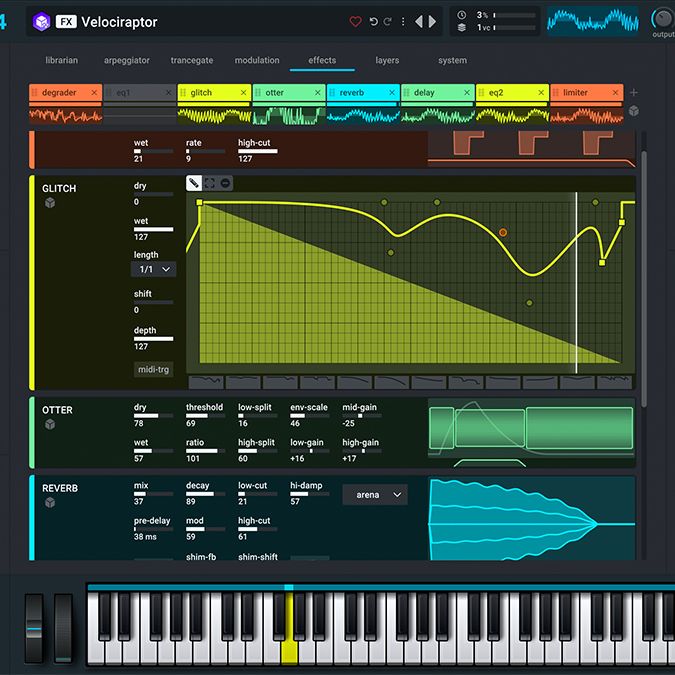Select the first glitch curve preset thumbnail
The image size is (675, 675).
click(x=206, y=381)
